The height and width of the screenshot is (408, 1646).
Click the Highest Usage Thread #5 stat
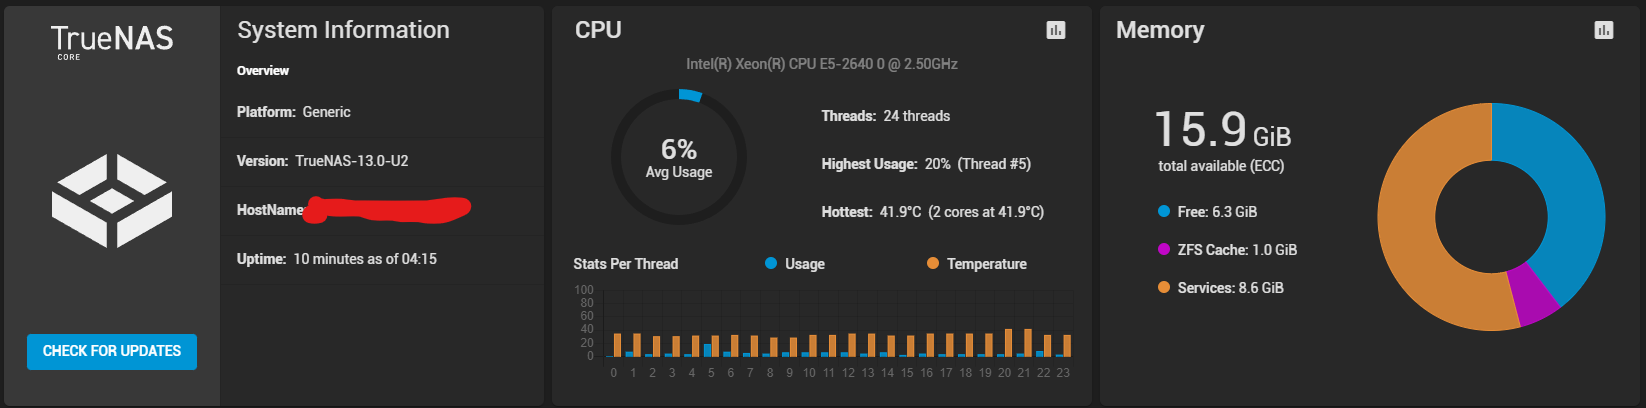(925, 164)
